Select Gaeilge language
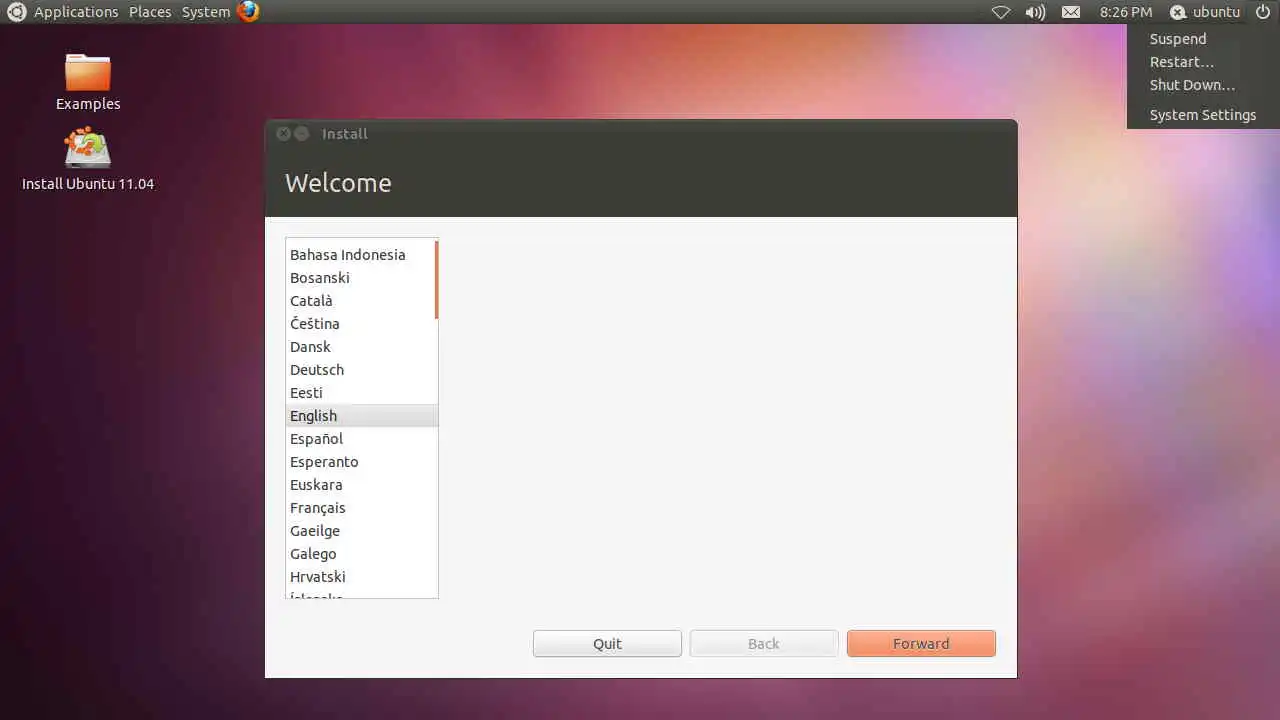 tap(360, 531)
